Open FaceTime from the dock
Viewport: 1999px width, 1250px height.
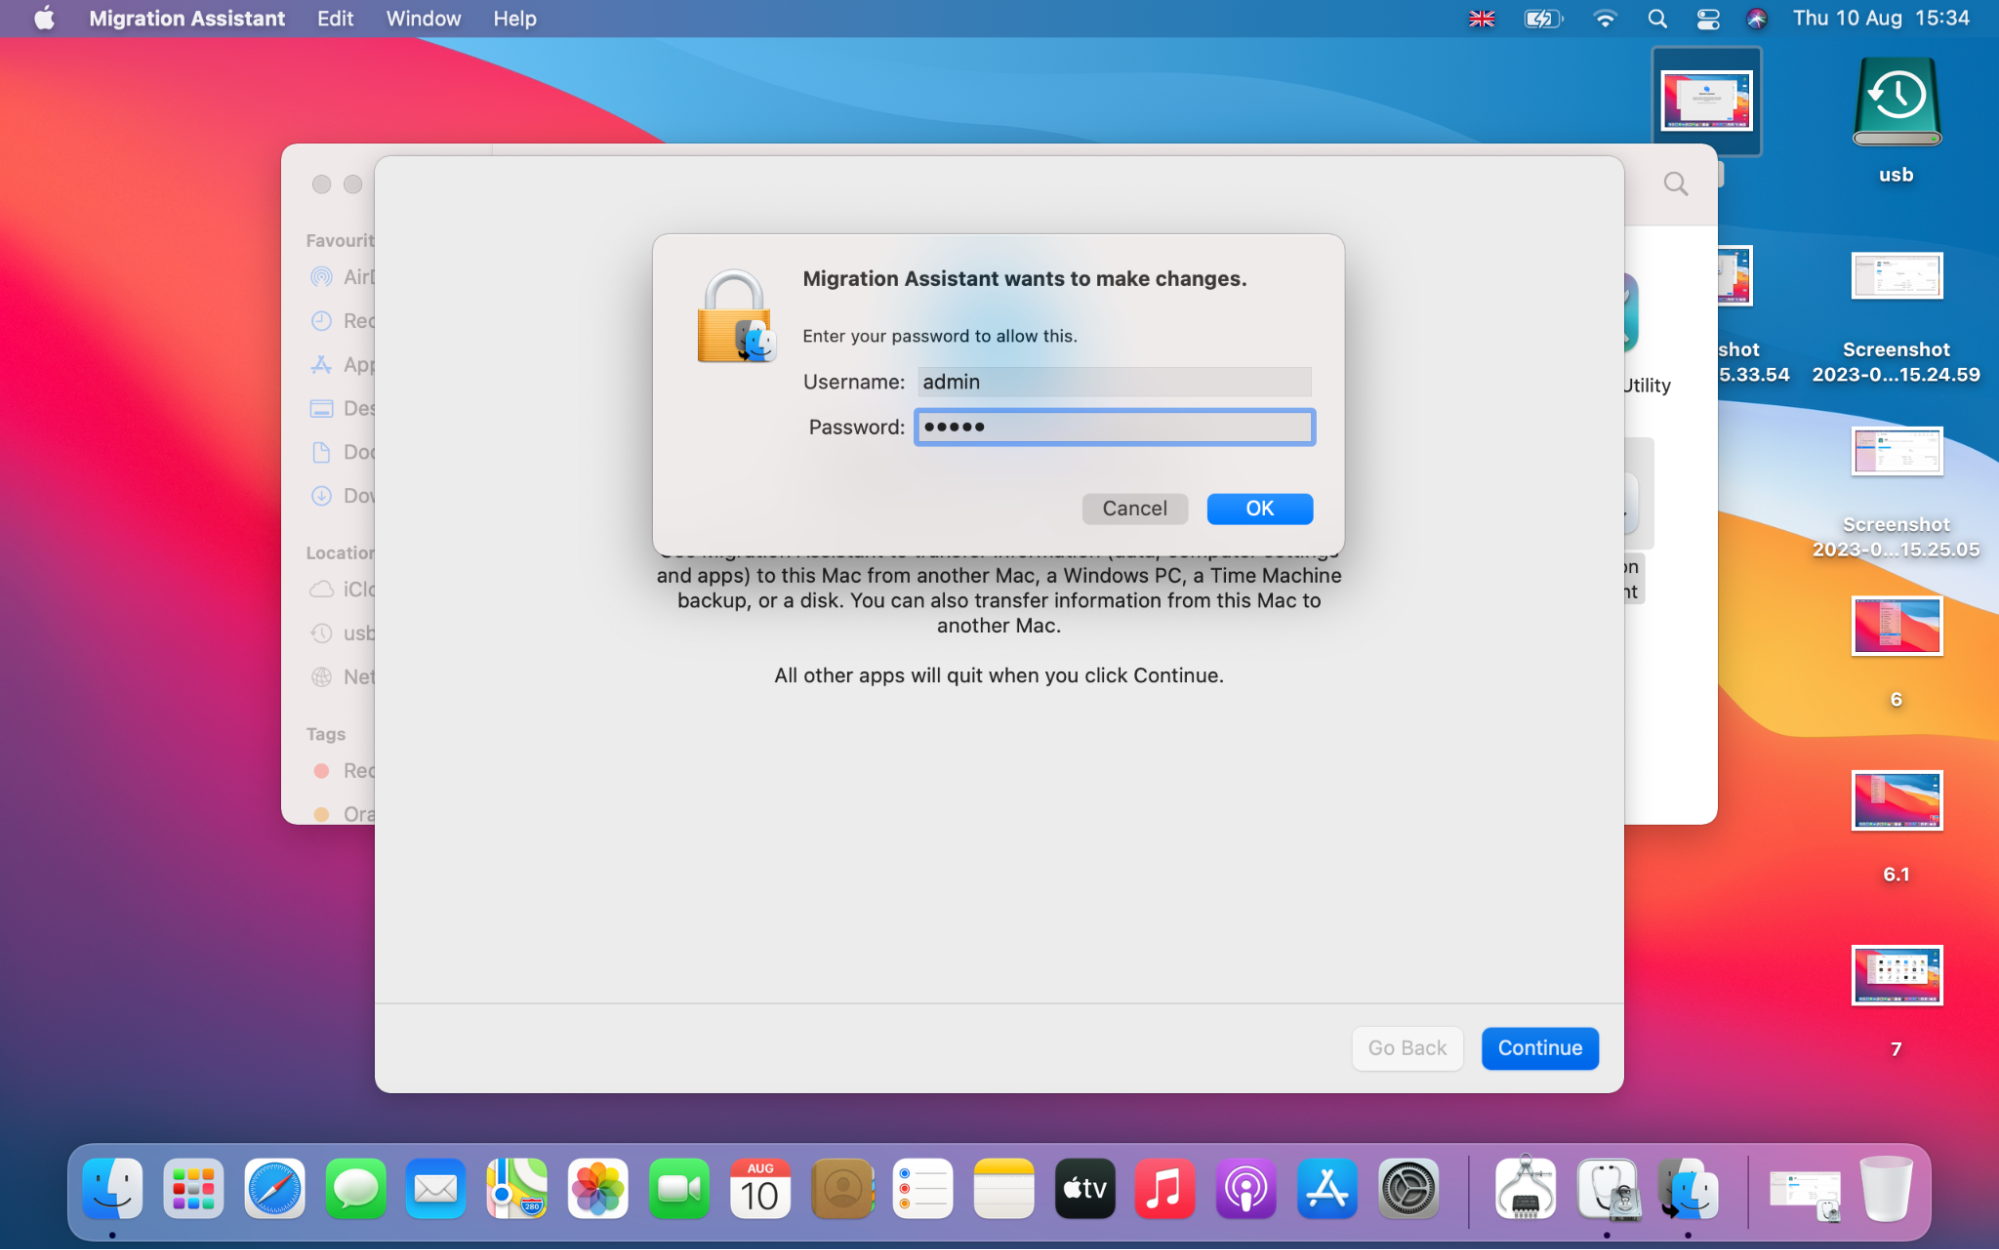(x=679, y=1188)
